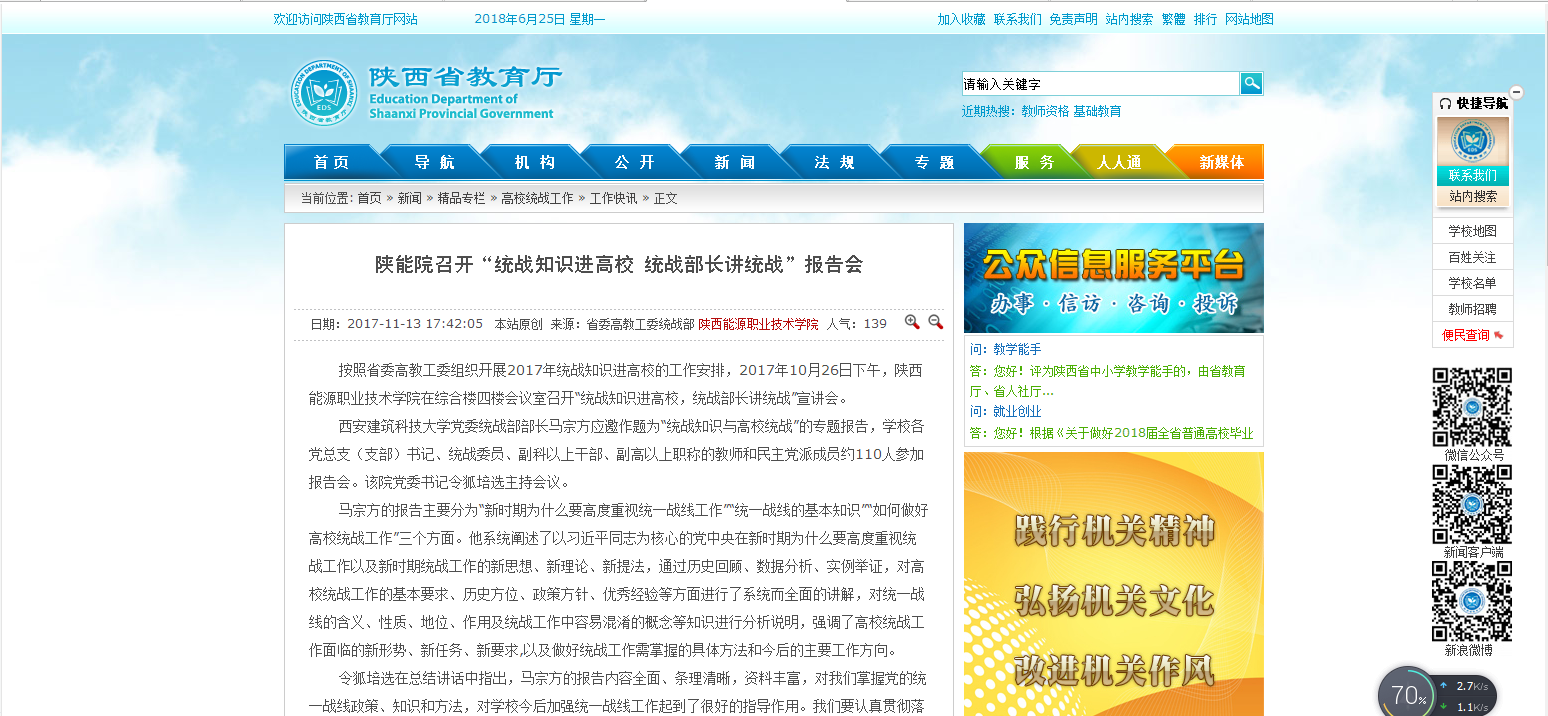Click the WeChat 微信公众号 QR code
This screenshot has height=716, width=1548.
click(x=1472, y=407)
